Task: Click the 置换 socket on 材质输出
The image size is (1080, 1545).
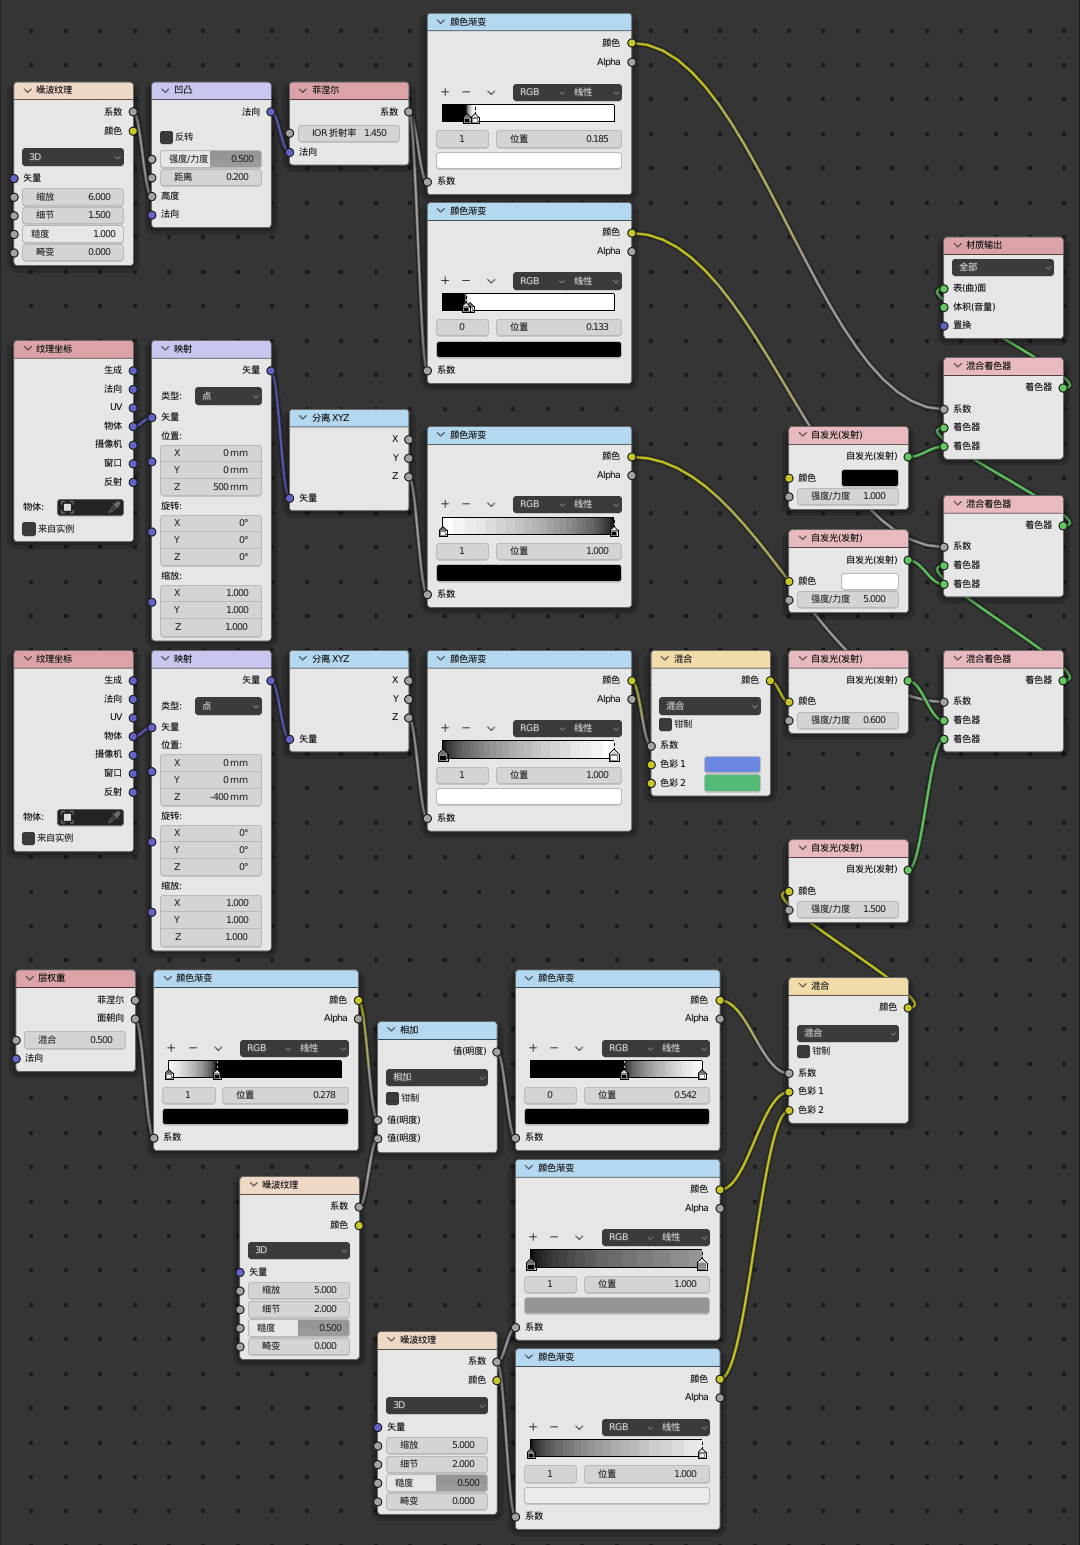Action: pos(944,325)
